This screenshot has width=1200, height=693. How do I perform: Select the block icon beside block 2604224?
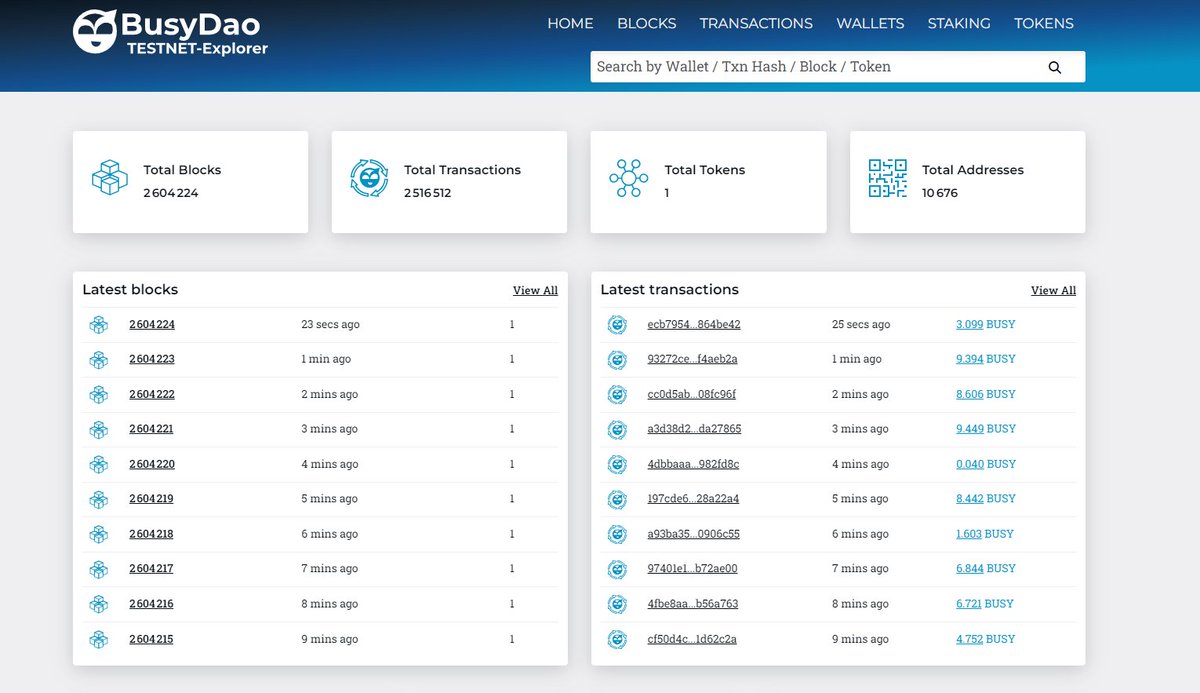pyautogui.click(x=98, y=324)
